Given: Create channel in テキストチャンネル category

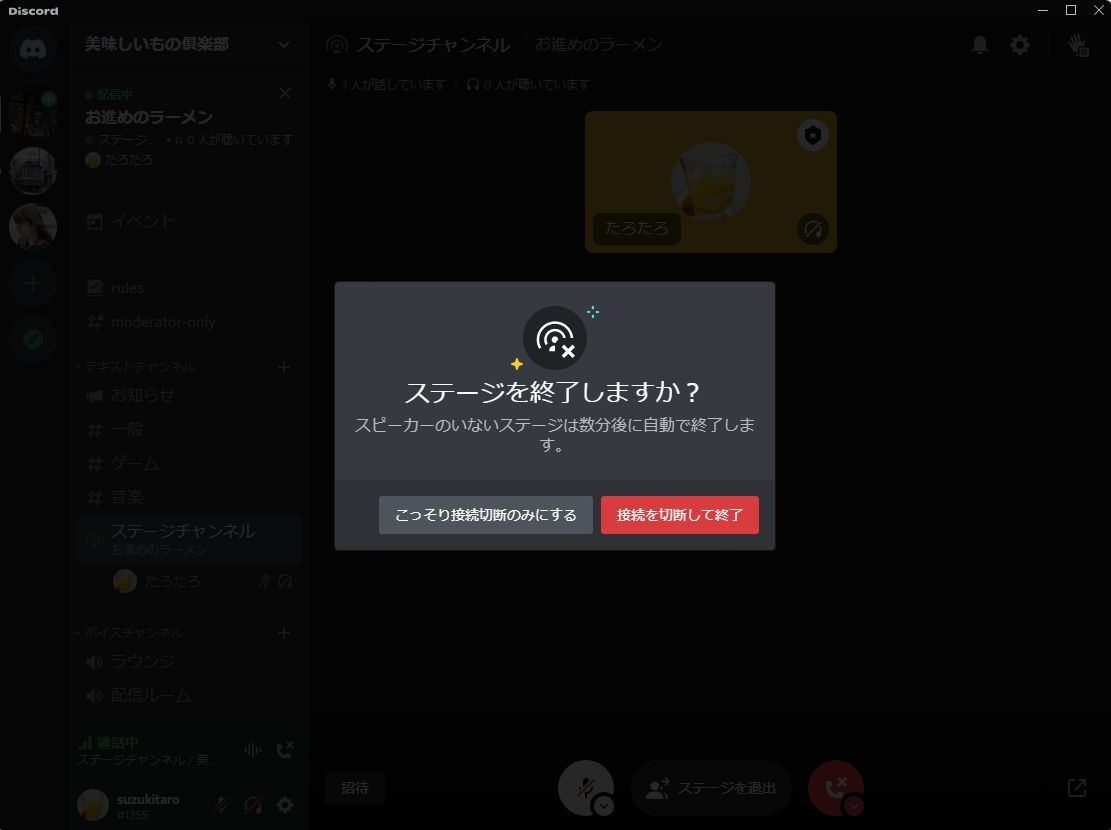Looking at the screenshot, I should [283, 367].
